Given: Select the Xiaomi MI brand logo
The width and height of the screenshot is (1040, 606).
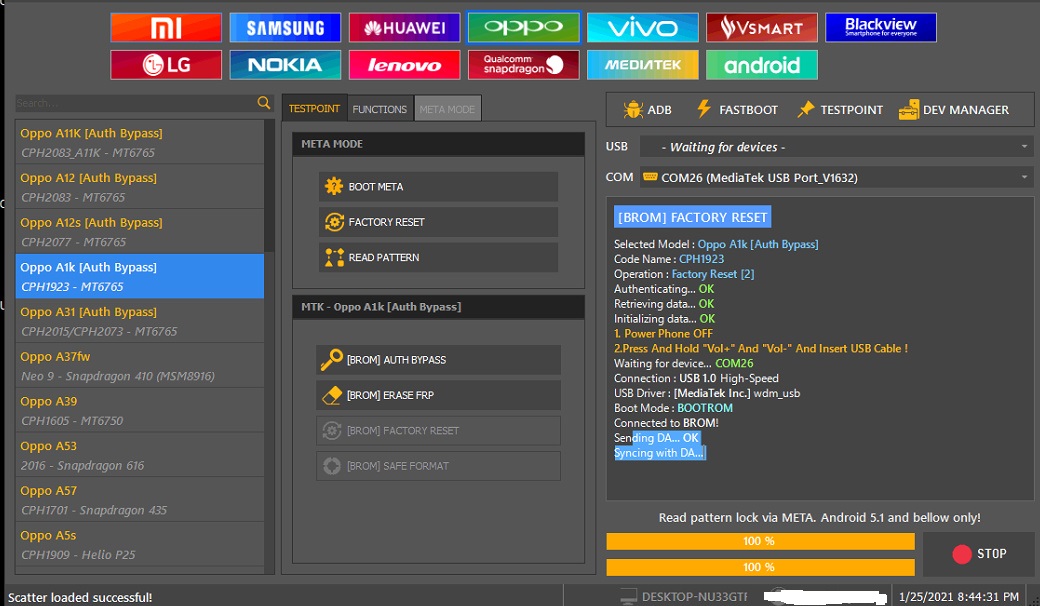Looking at the screenshot, I should point(166,28).
